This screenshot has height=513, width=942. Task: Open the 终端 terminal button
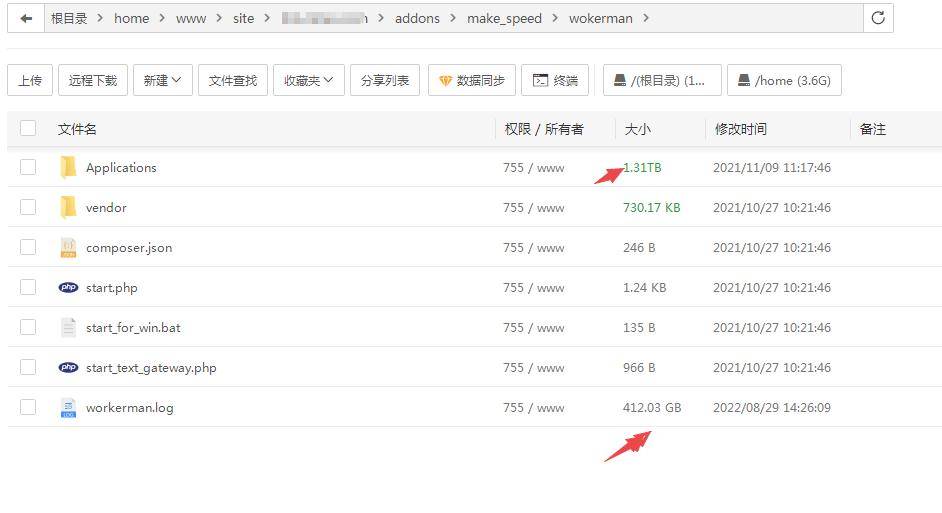point(555,80)
